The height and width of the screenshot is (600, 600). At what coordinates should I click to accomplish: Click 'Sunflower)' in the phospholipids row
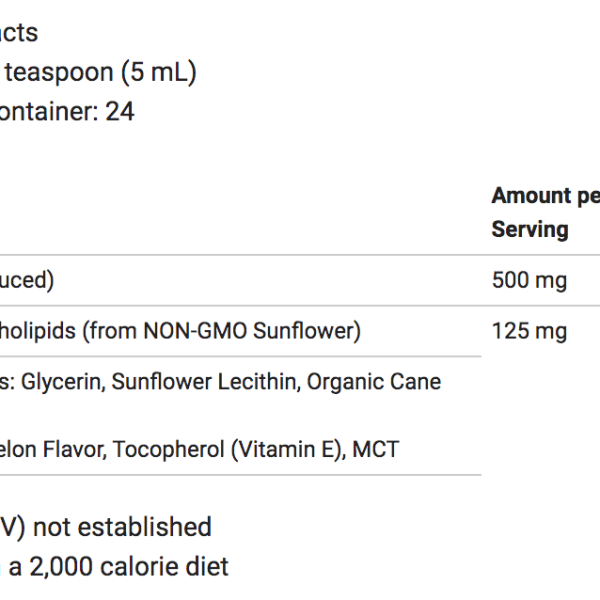point(307,331)
